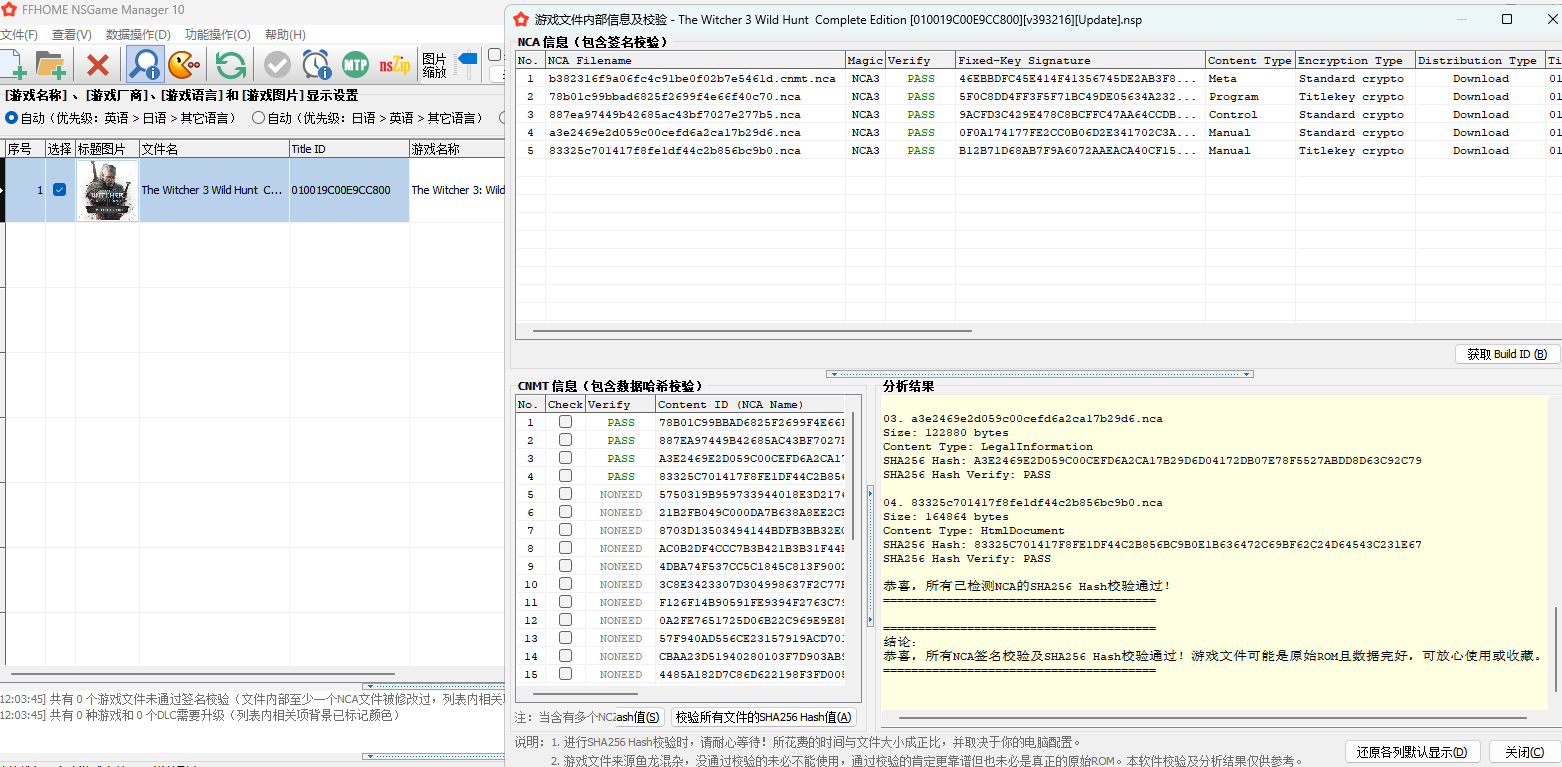Image resolution: width=1562 pixels, height=767 pixels.
Task: Collapse splitter between NCA and CNMT panels
Action: pyautogui.click(x=1039, y=374)
